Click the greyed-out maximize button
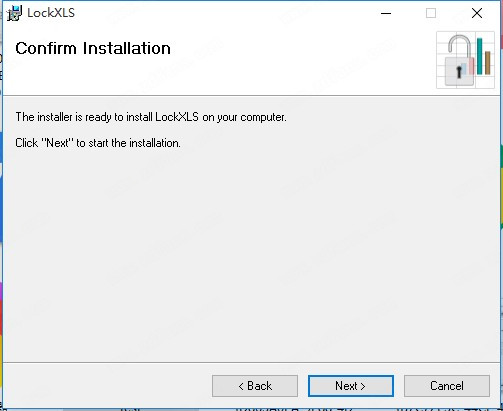 (x=431, y=13)
